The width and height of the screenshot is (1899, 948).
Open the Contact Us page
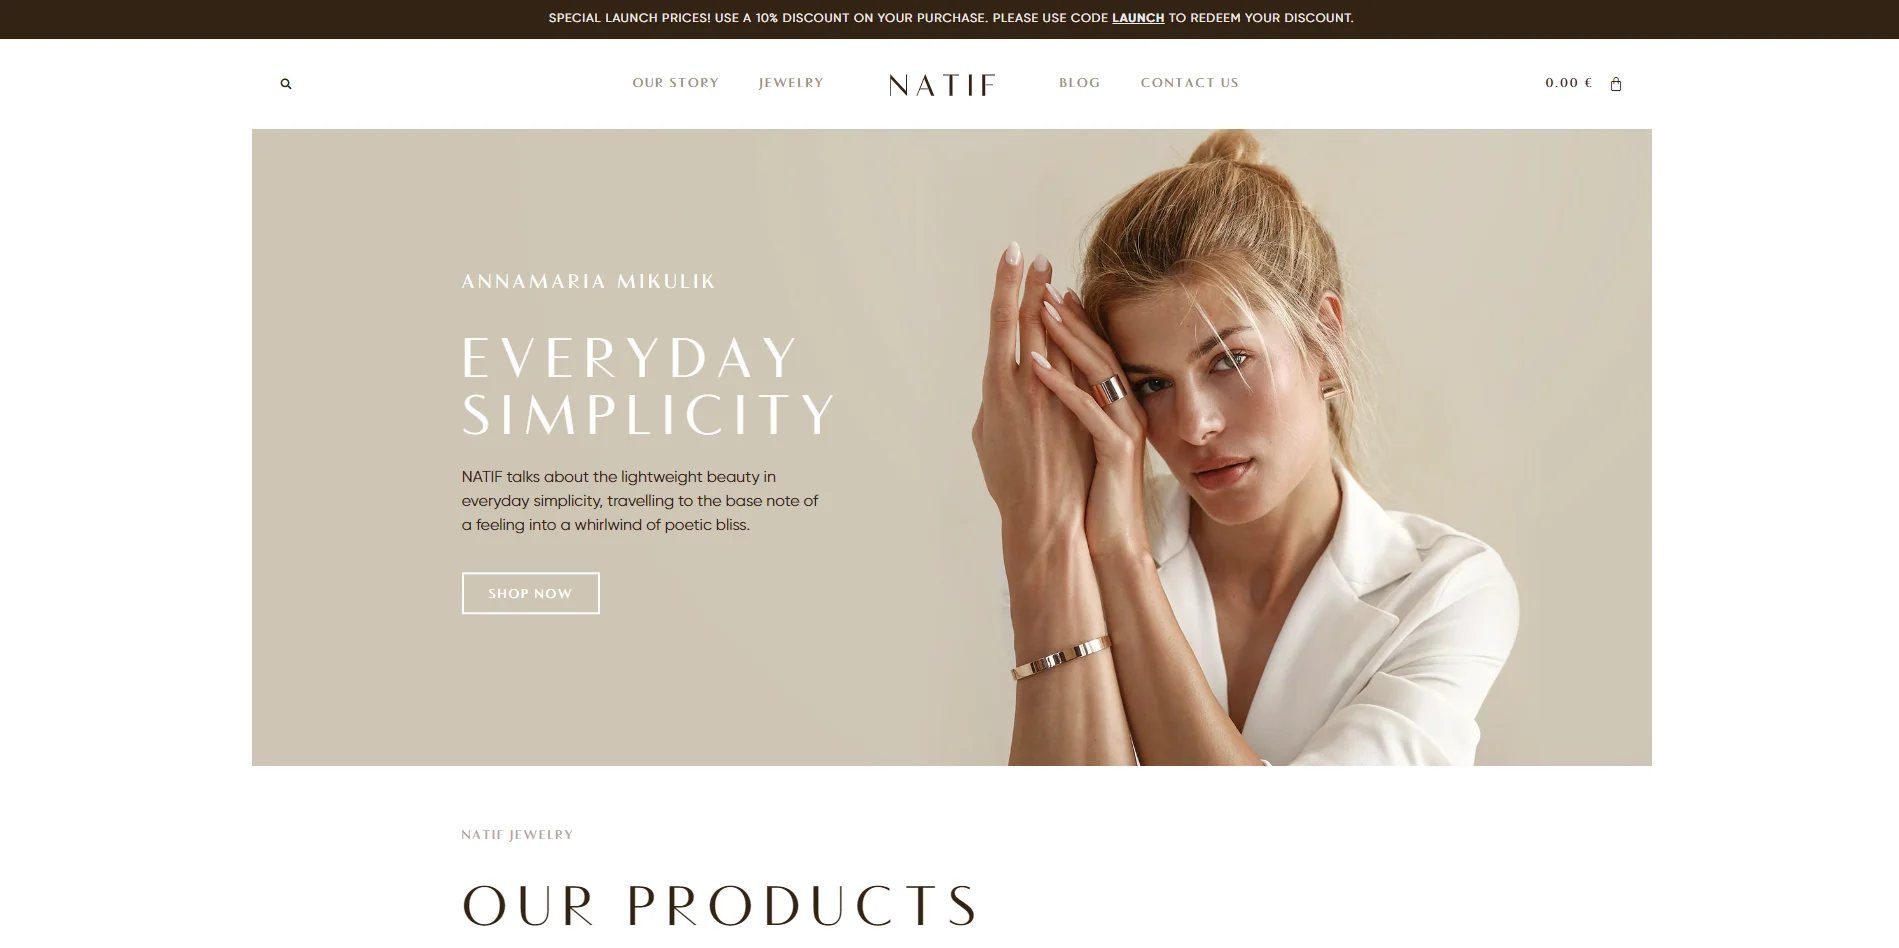(x=1190, y=83)
